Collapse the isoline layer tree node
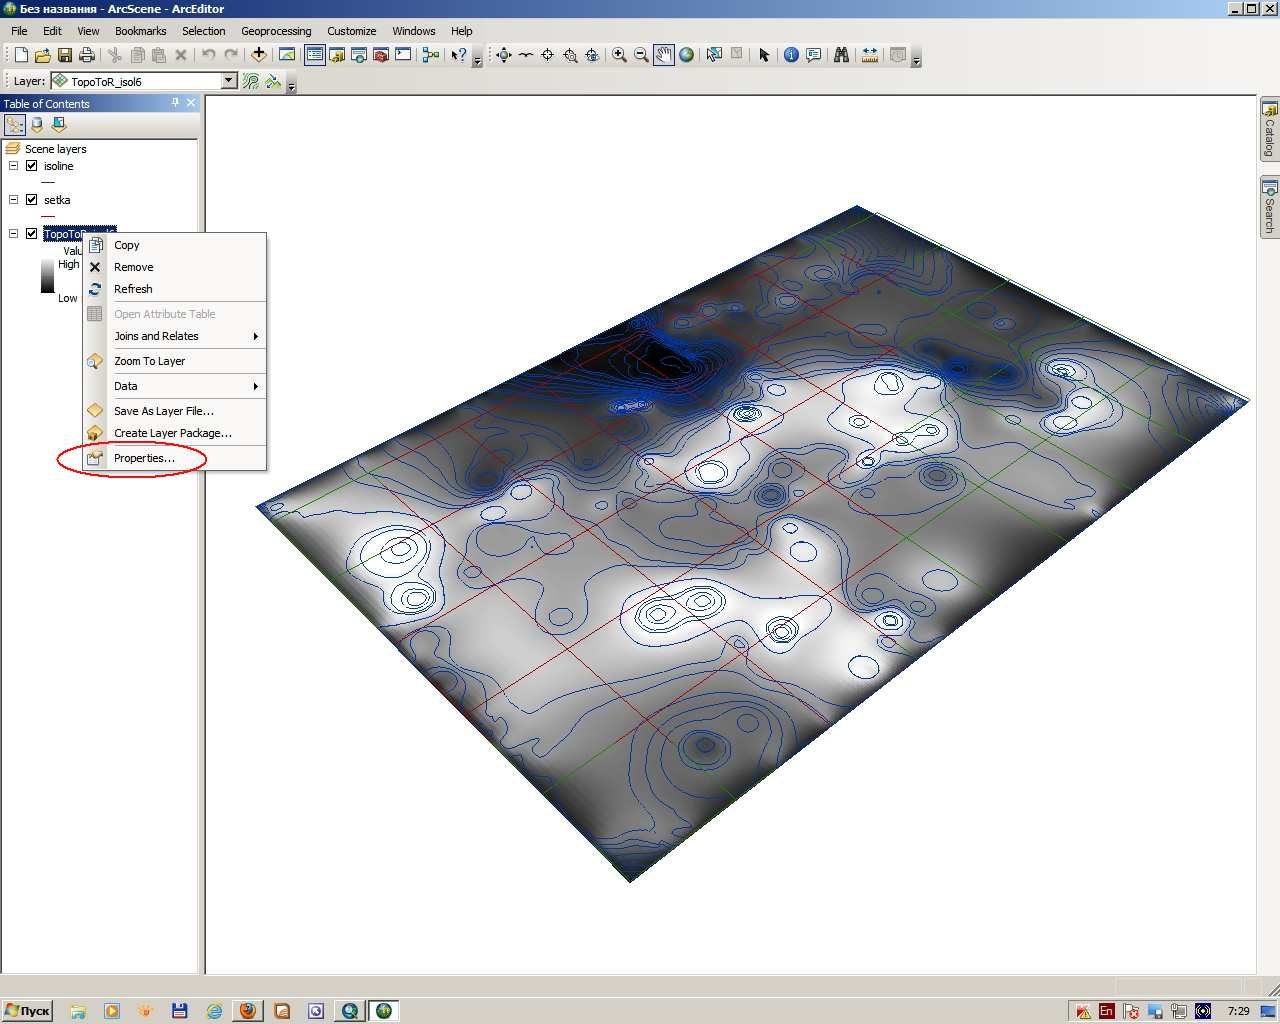Screen dimensions: 1280x1024 [14, 166]
